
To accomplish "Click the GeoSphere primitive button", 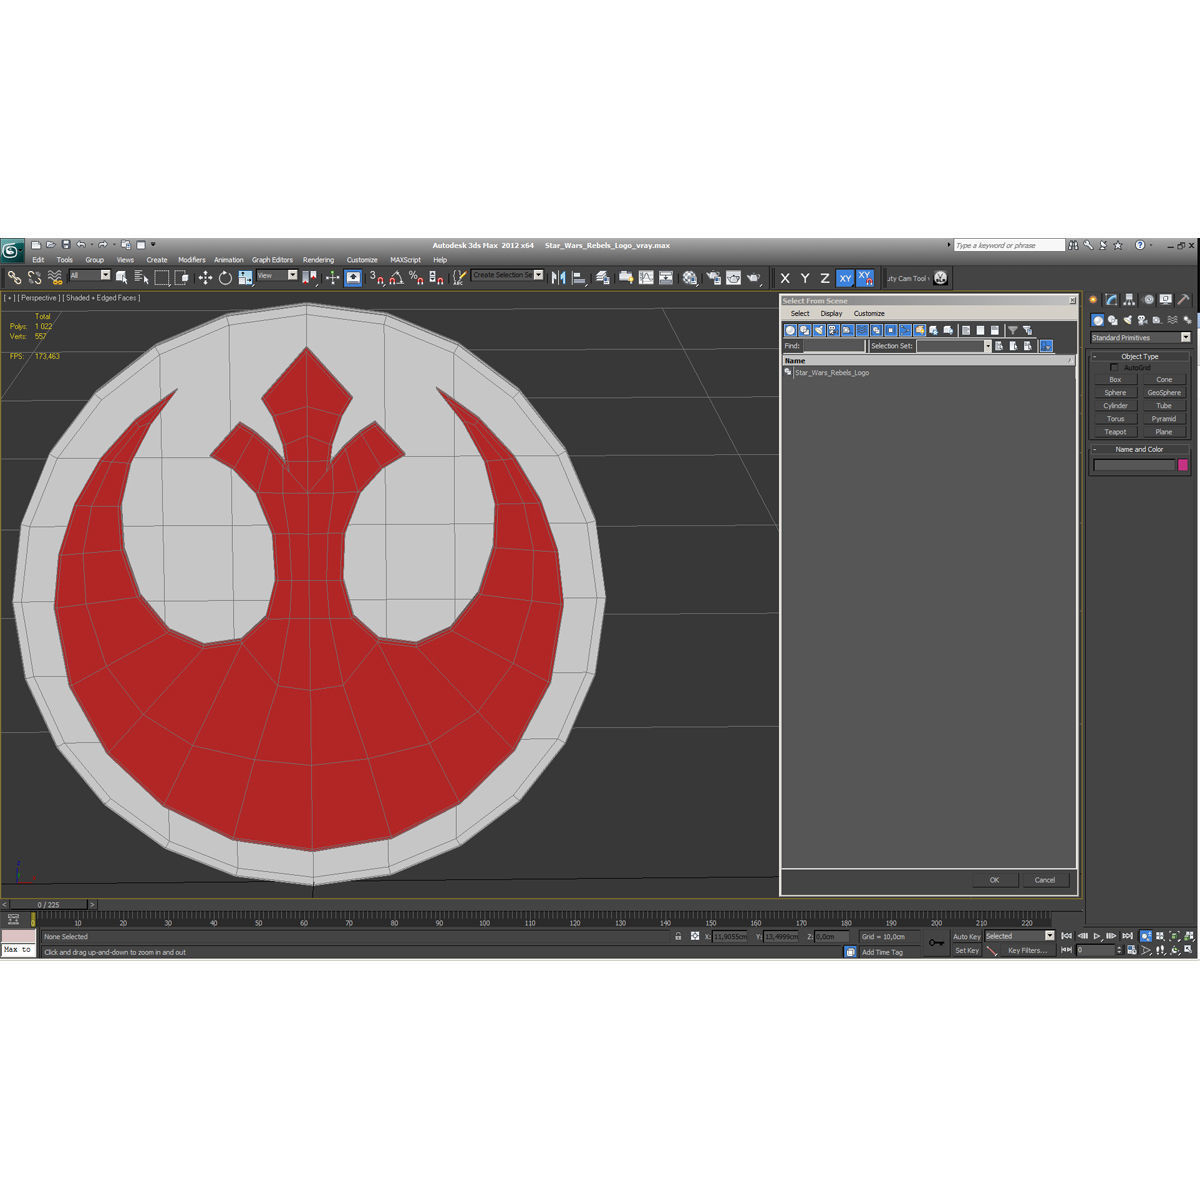I will click(1164, 393).
